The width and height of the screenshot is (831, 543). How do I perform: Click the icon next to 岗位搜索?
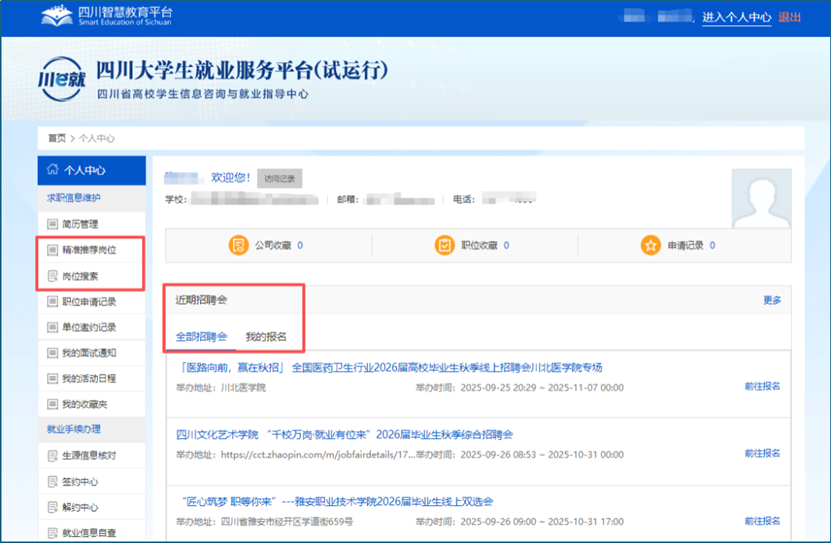[52, 276]
